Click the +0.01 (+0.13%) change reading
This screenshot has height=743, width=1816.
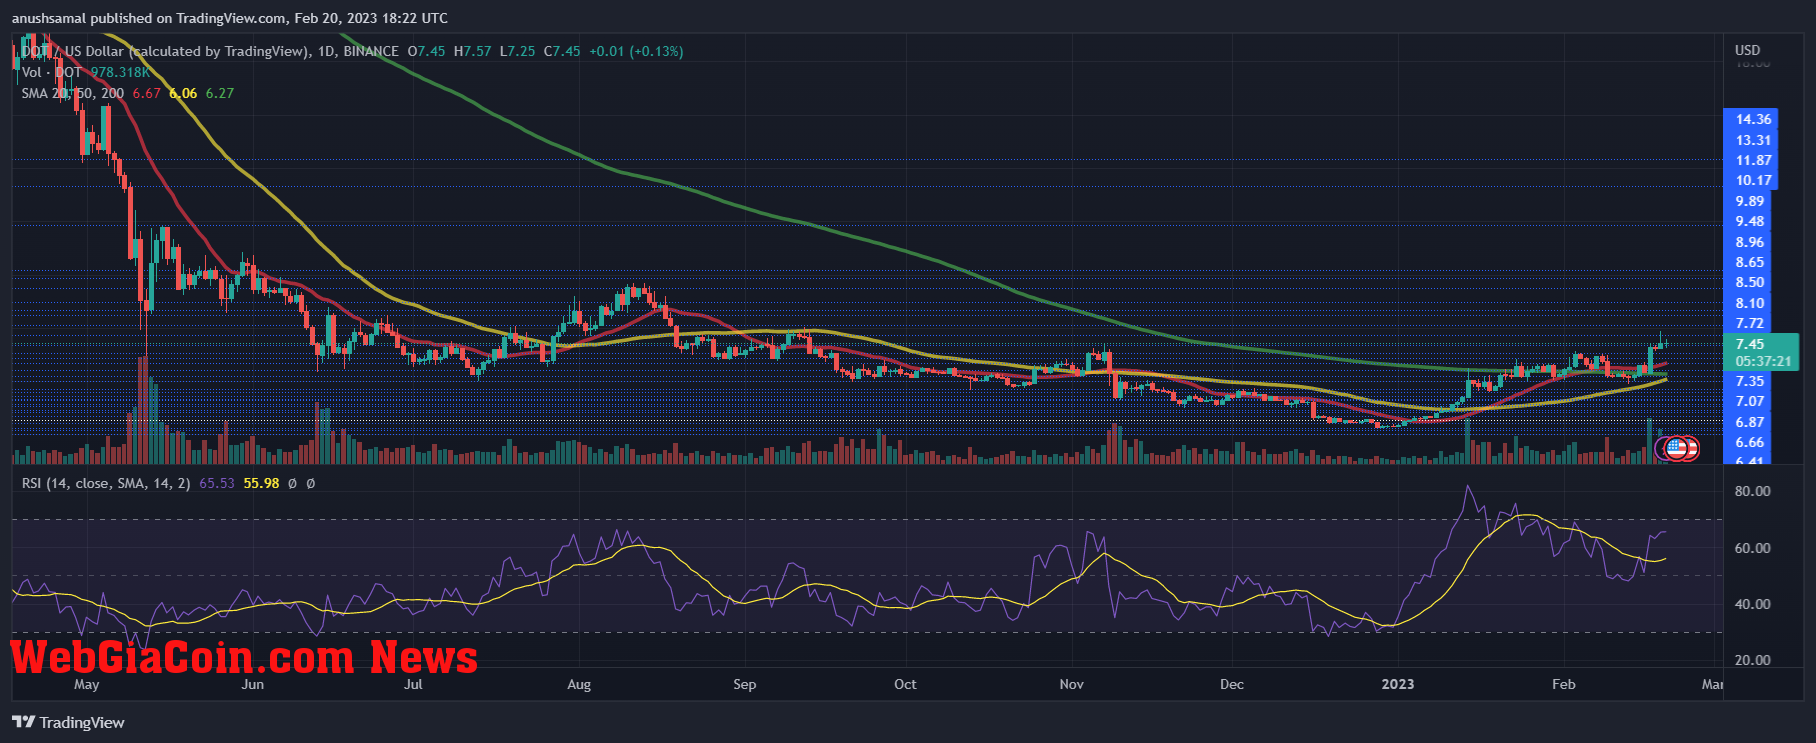[636, 51]
